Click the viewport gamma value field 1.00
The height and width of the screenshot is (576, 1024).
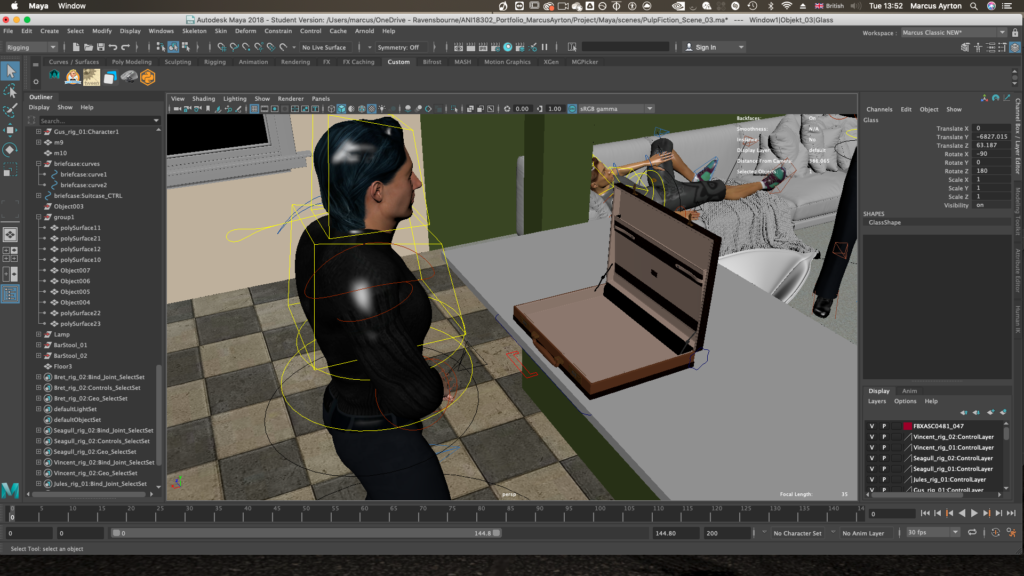click(x=554, y=109)
